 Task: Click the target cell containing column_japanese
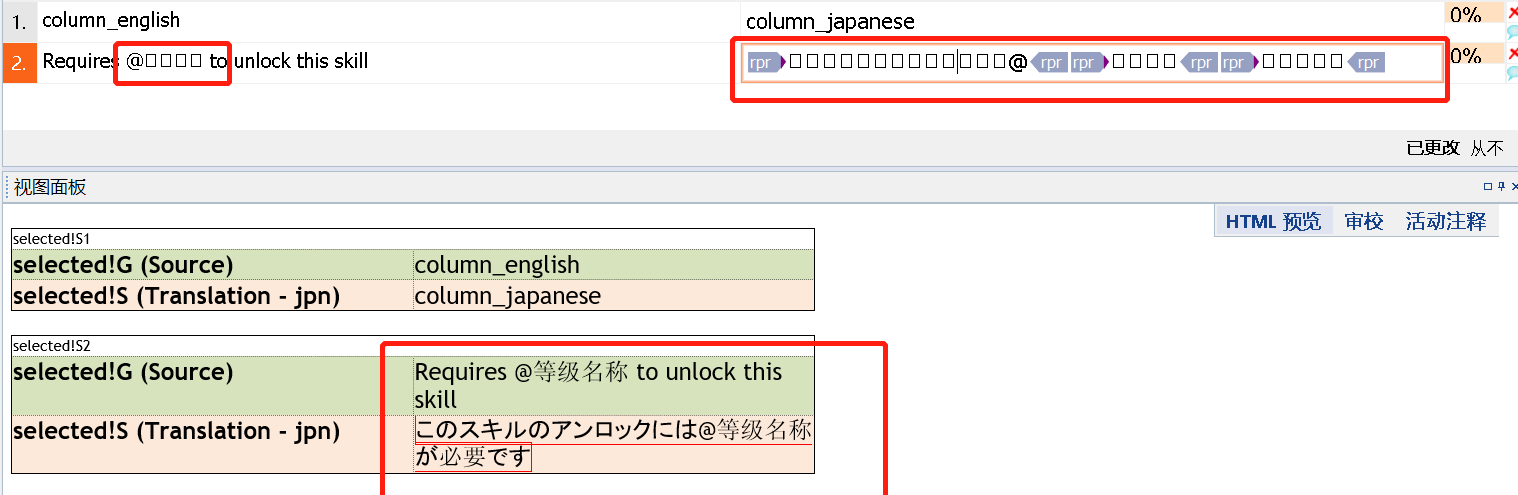point(830,21)
